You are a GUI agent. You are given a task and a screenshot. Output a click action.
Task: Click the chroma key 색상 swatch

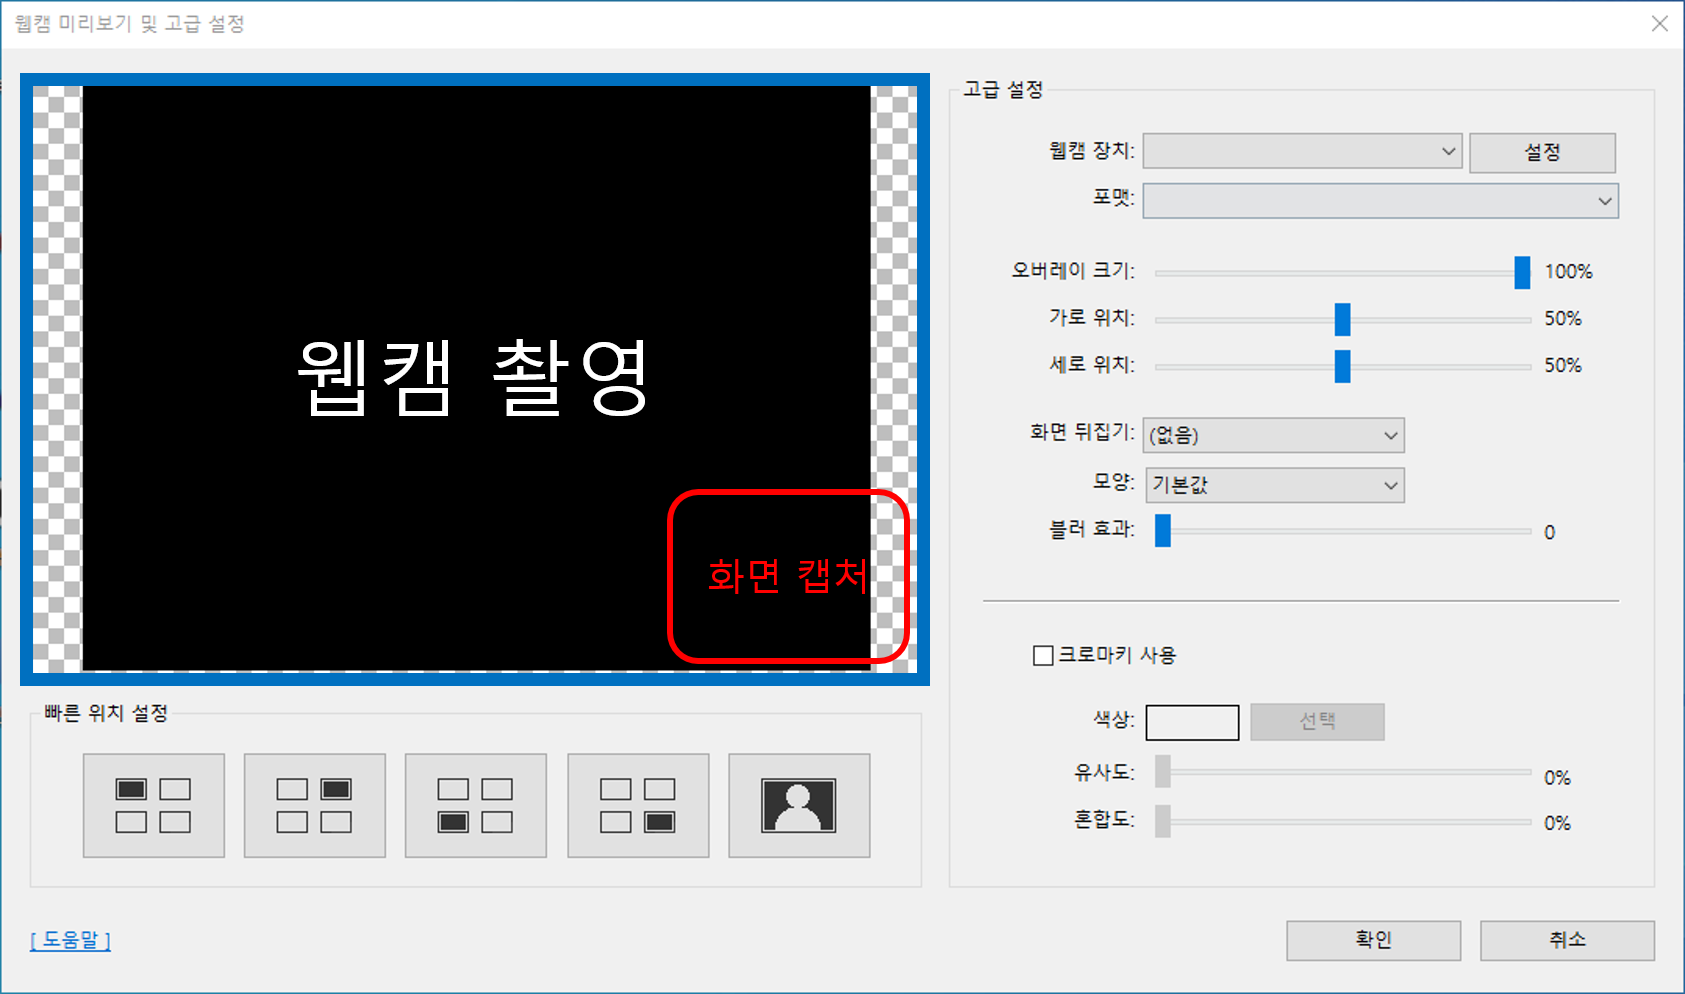[1192, 722]
